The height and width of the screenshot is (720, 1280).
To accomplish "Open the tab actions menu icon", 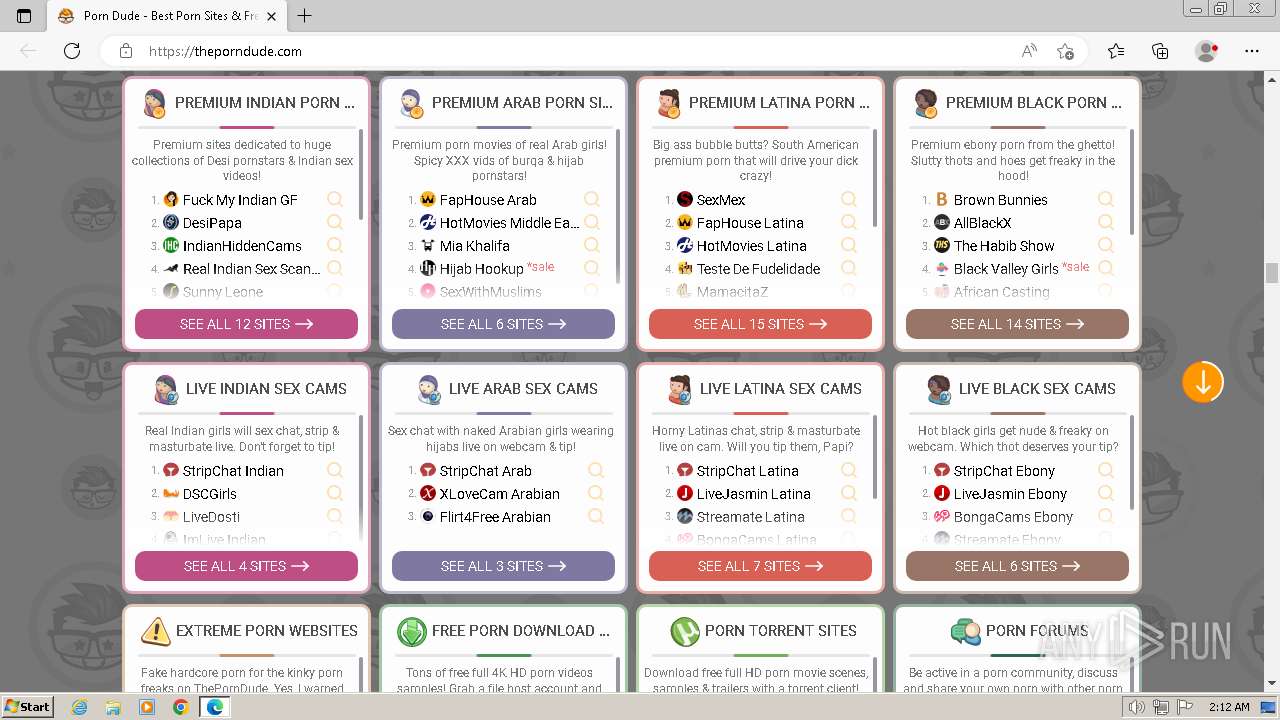I will (x=24, y=16).
